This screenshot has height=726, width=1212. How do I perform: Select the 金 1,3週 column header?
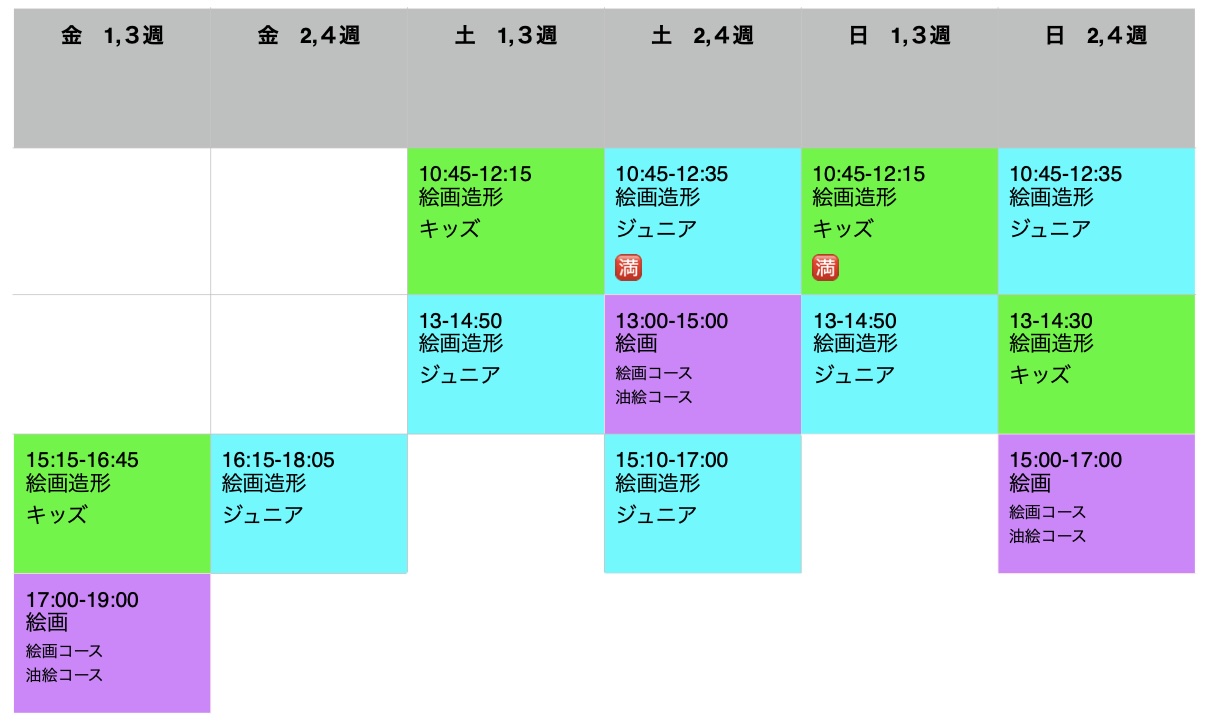(x=112, y=37)
